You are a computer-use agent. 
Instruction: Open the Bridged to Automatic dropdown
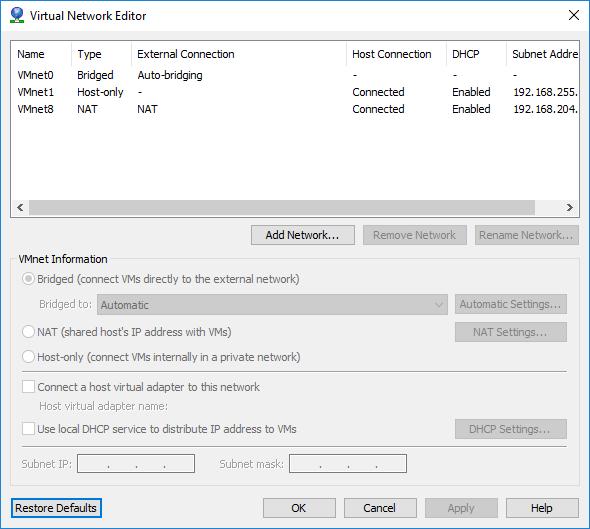point(272,304)
